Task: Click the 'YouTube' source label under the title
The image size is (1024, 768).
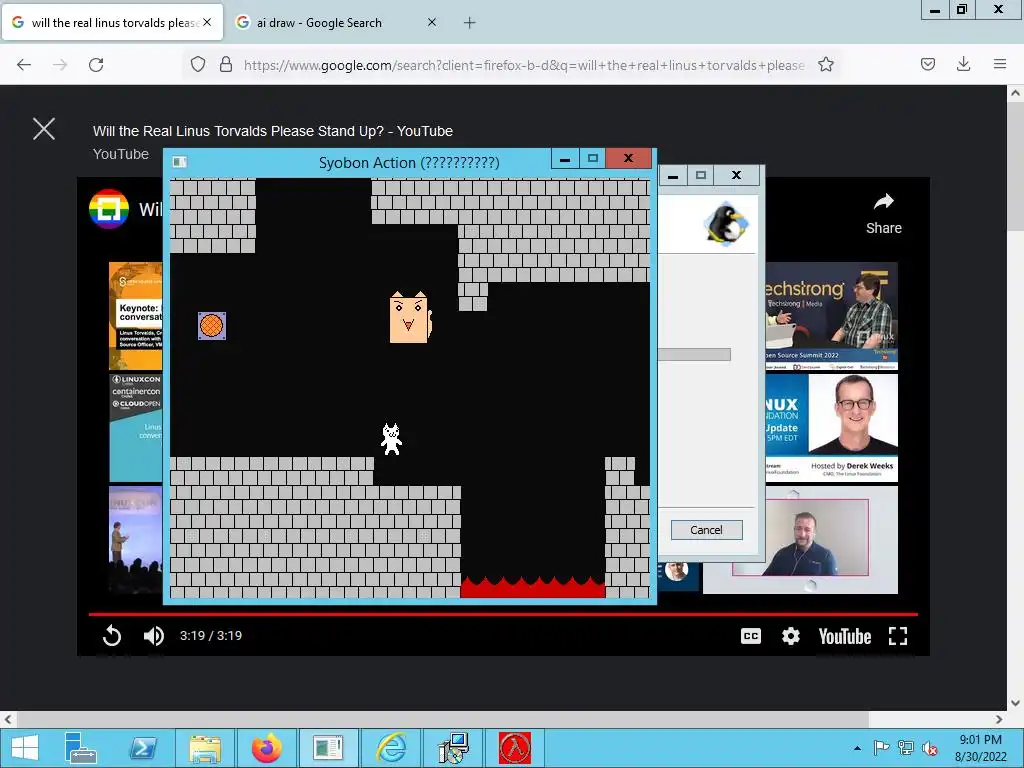Action: click(x=121, y=154)
